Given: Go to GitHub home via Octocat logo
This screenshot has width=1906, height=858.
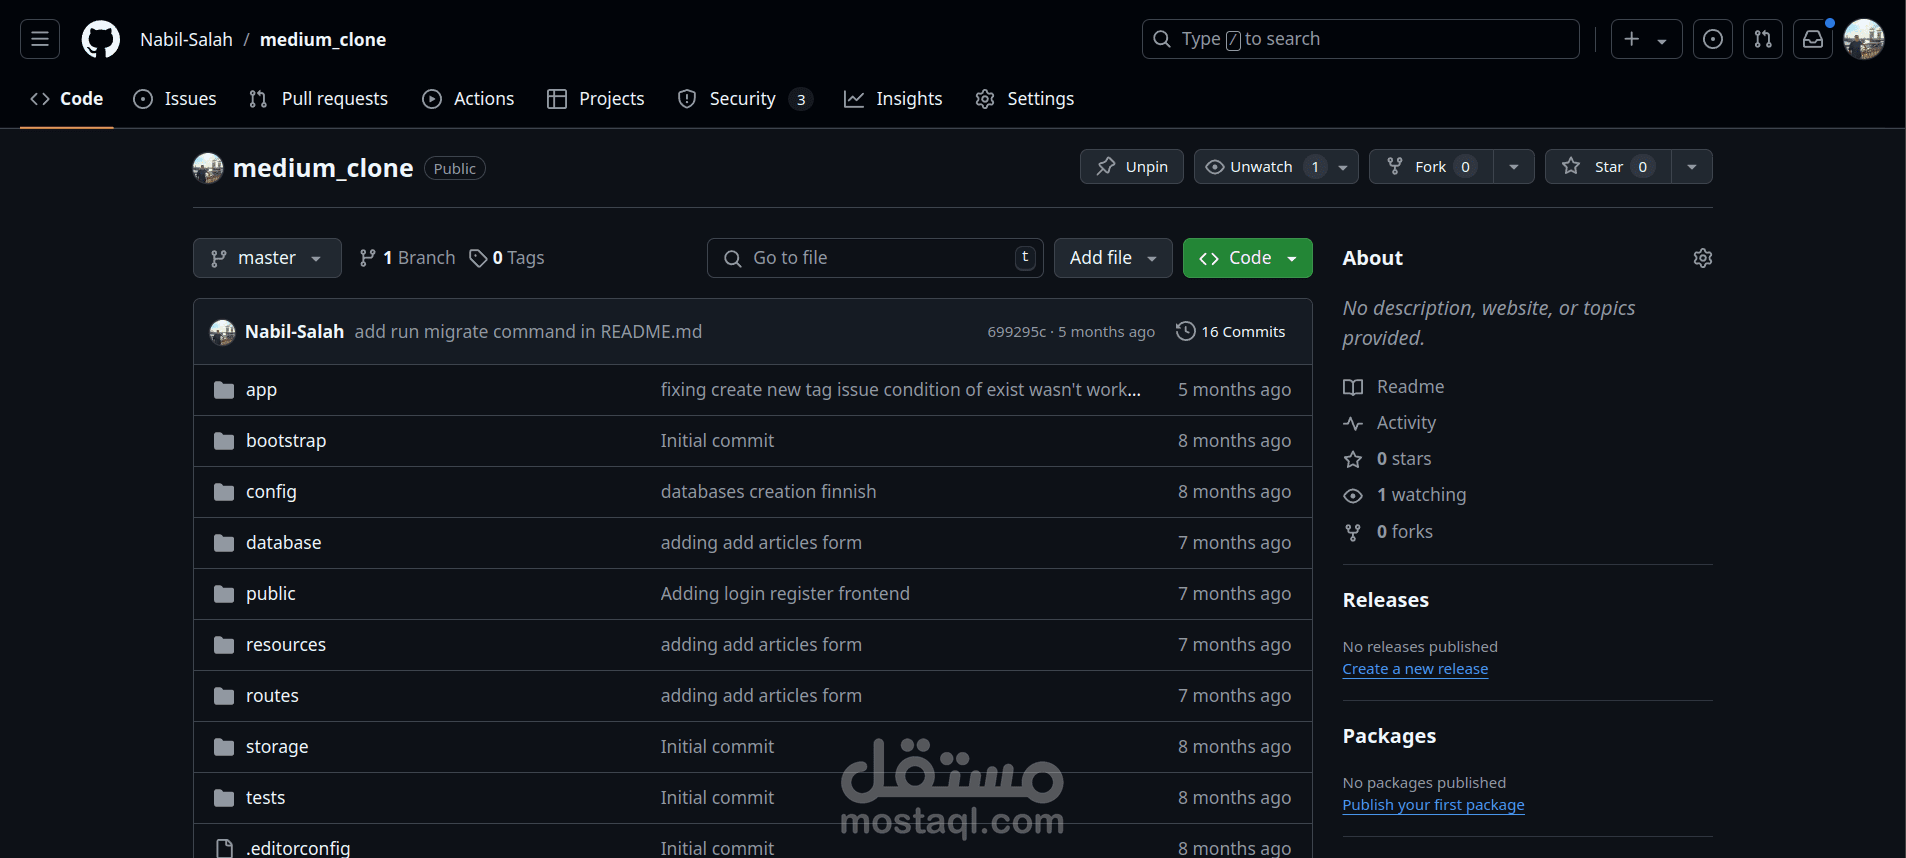Looking at the screenshot, I should (100, 39).
